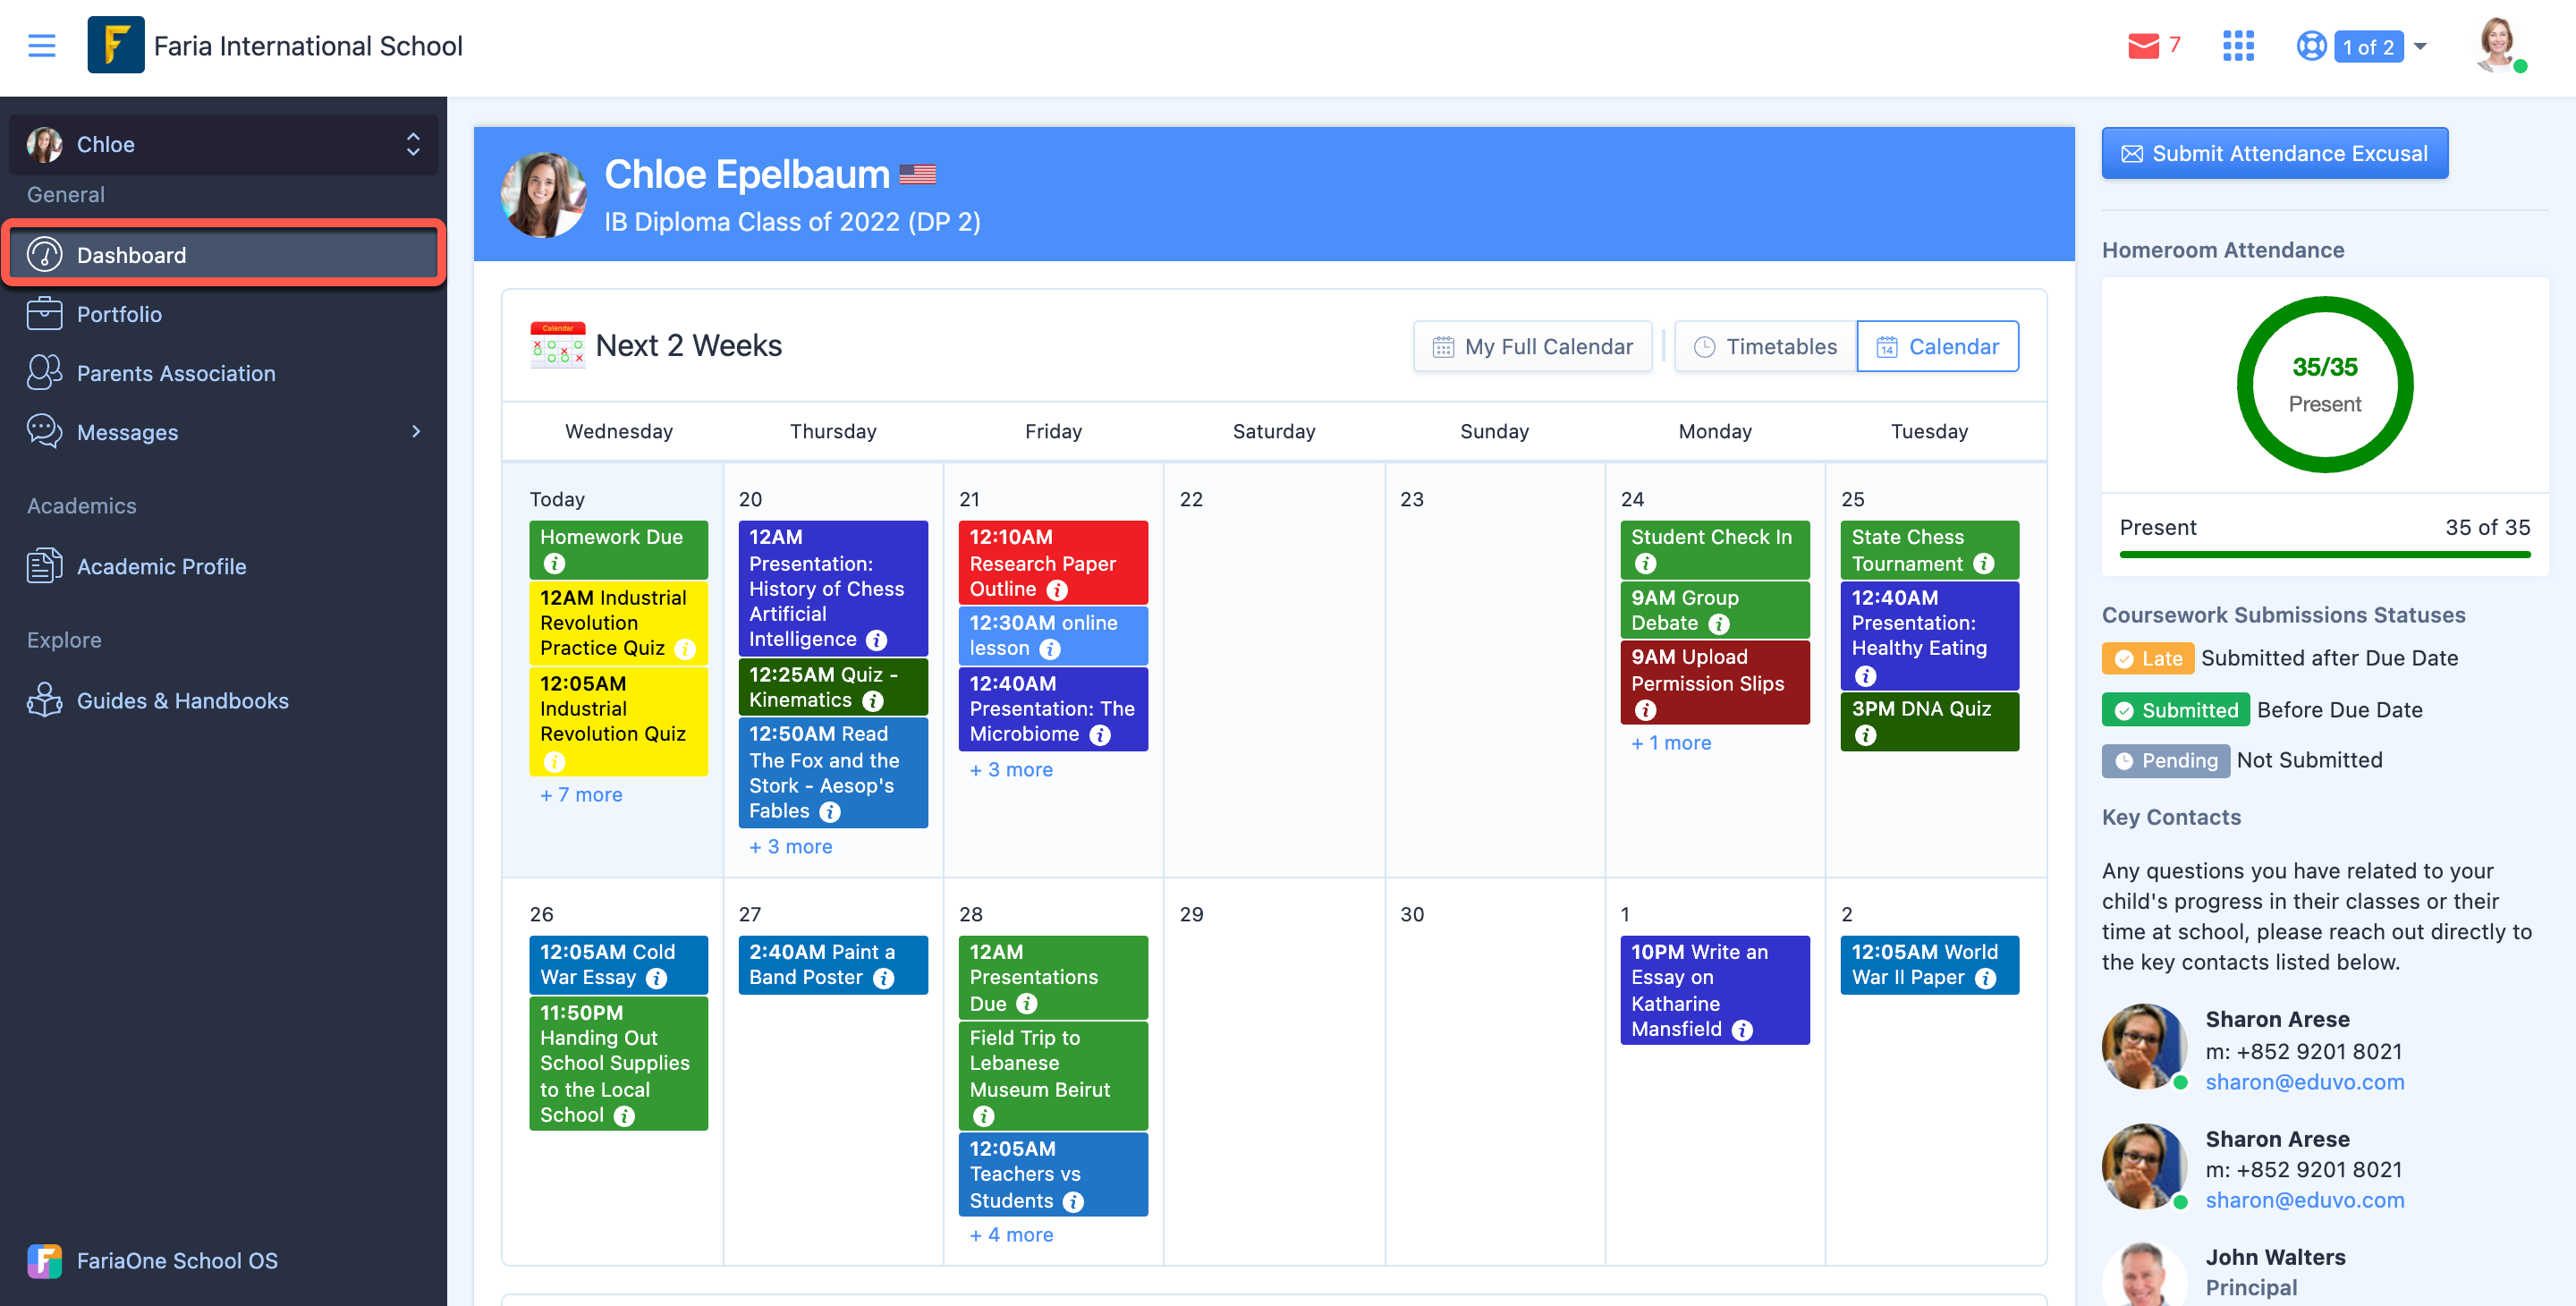Click the orange Late status badge
Screen dimensions: 2576x1306
click(2147, 658)
